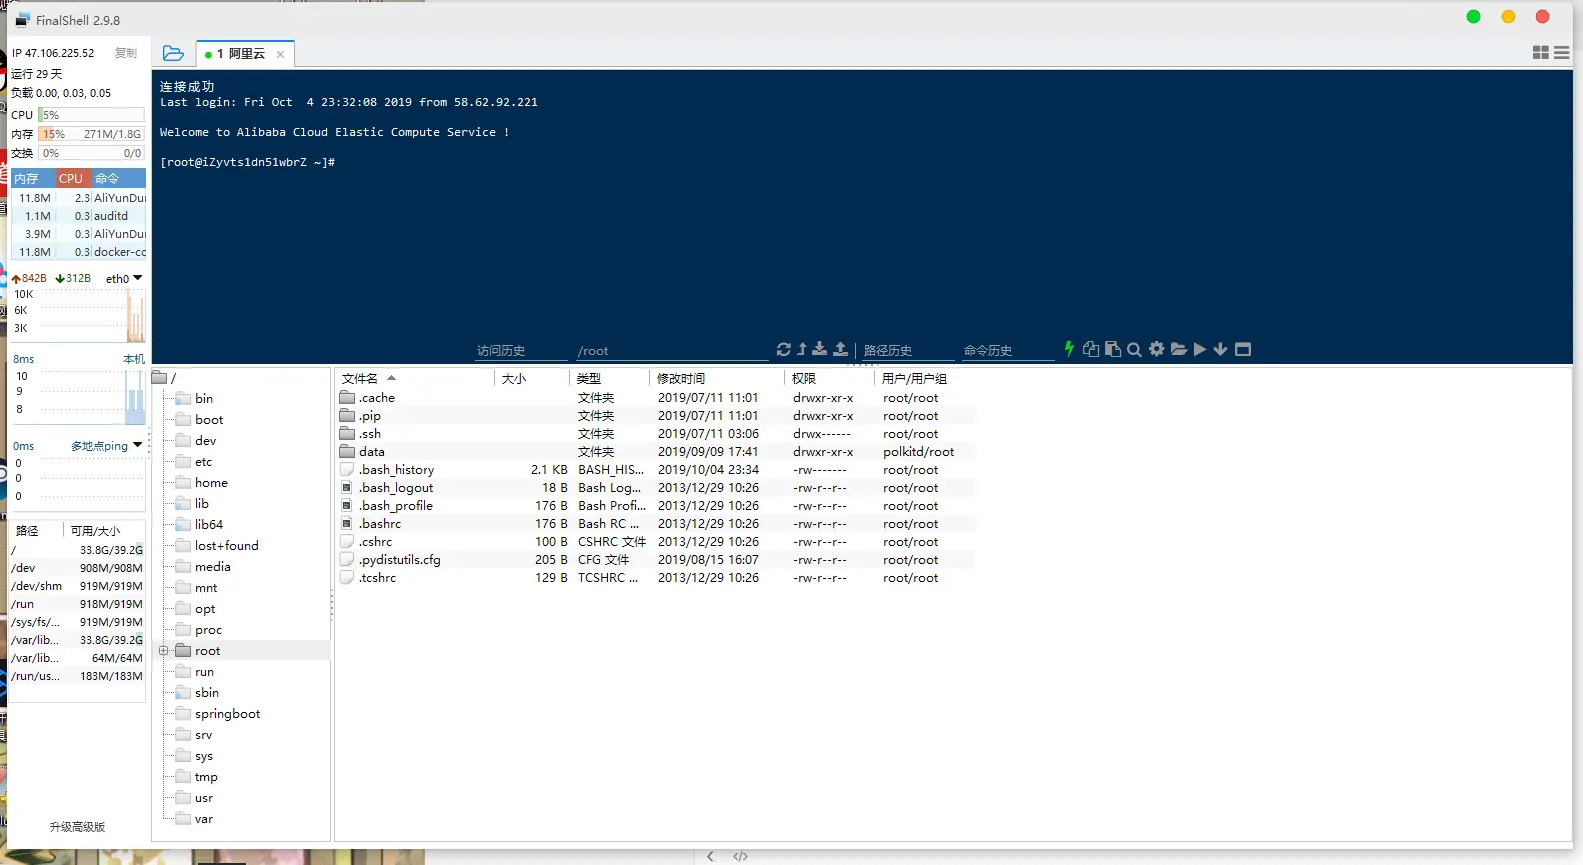
Task: Close the 阿里云 session tab
Action: (x=281, y=54)
